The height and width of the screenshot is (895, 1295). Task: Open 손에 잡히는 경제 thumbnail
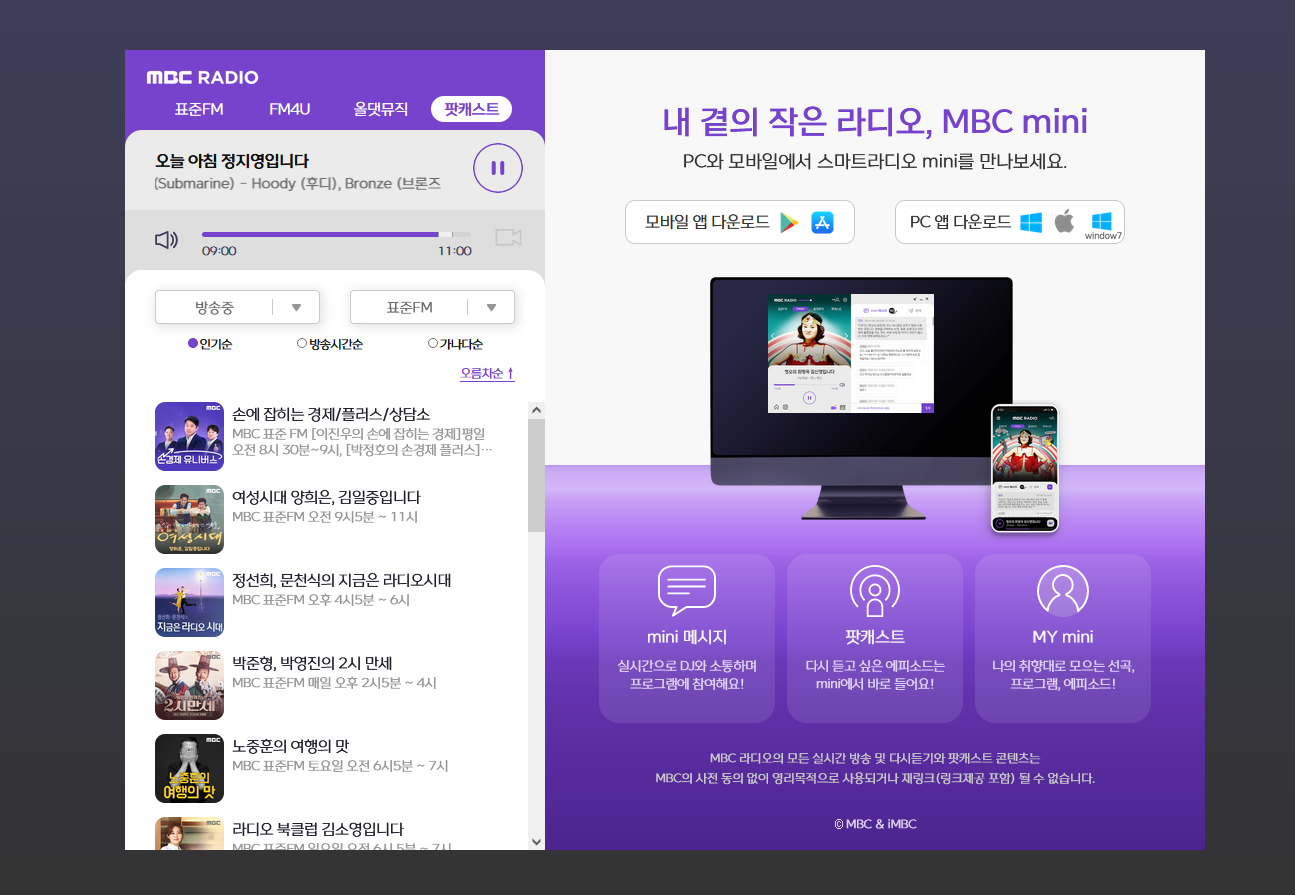[189, 436]
